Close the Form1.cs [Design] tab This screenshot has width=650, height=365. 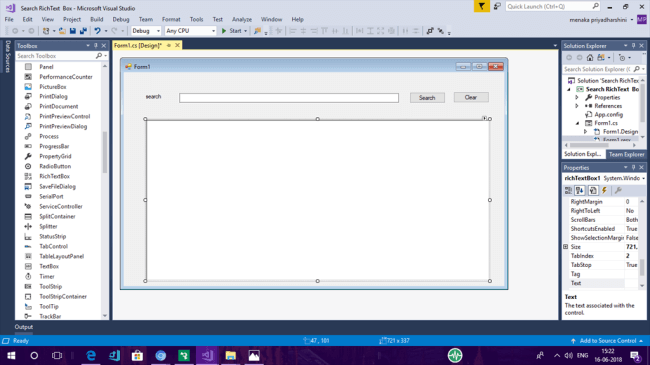[177, 45]
